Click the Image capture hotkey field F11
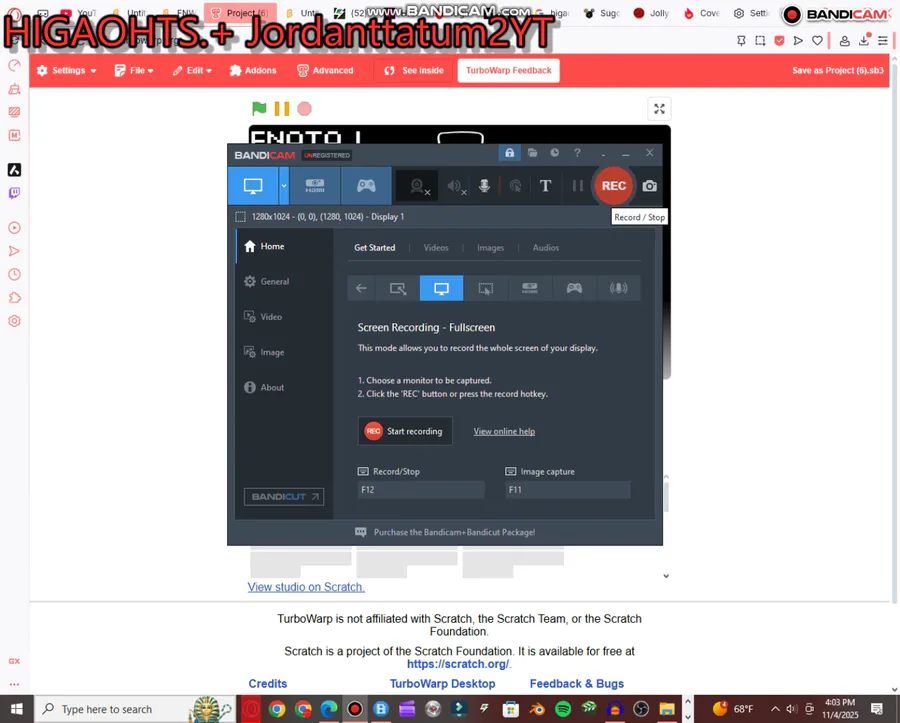The width and height of the screenshot is (900, 723). pos(568,489)
